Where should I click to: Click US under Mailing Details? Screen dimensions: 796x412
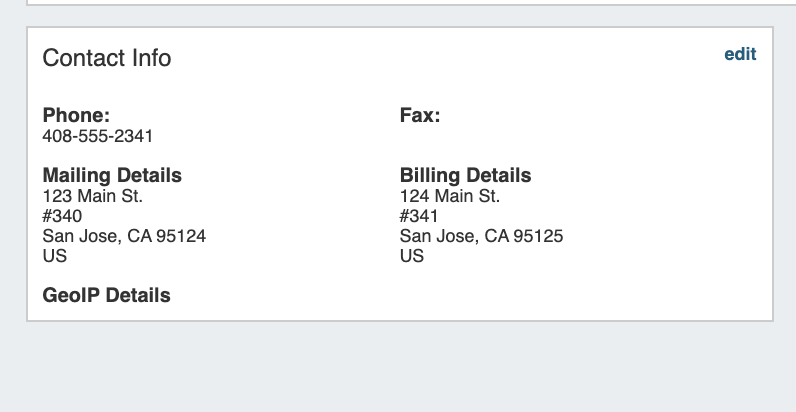click(54, 256)
